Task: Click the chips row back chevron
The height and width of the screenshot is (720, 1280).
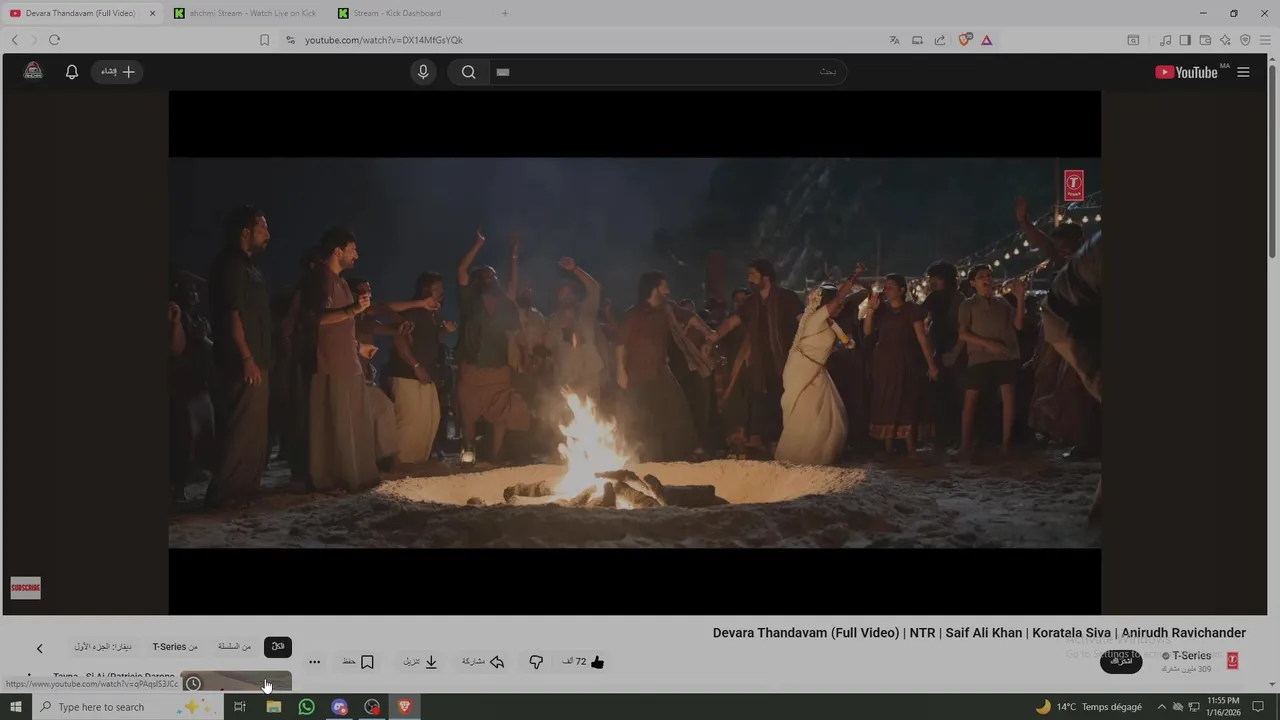Action: click(40, 648)
